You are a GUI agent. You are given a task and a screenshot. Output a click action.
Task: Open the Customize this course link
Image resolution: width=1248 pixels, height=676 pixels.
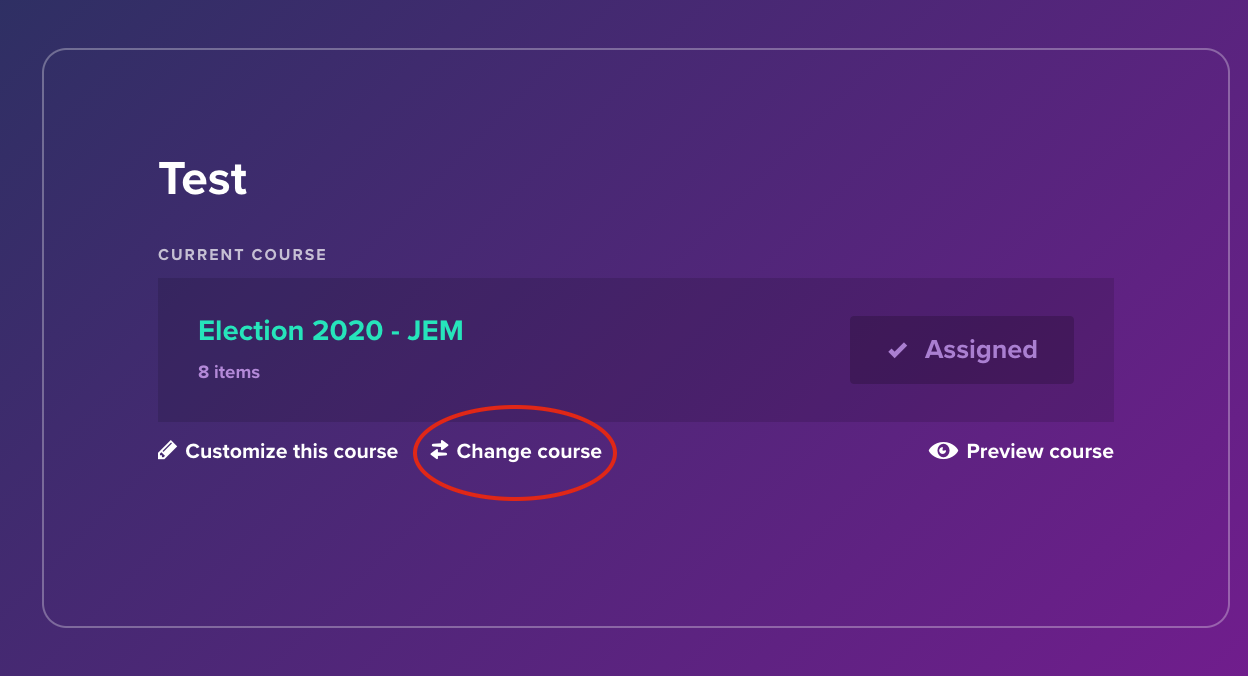point(291,452)
